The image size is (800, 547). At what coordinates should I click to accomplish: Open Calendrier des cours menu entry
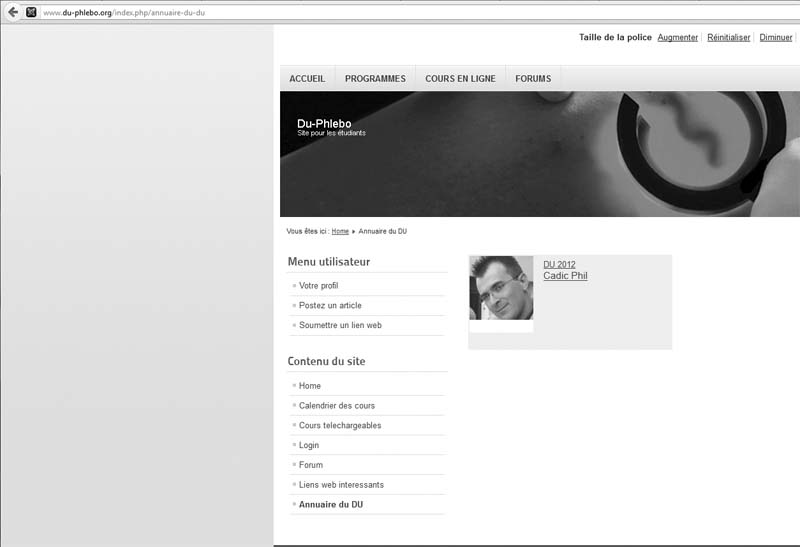click(x=337, y=406)
